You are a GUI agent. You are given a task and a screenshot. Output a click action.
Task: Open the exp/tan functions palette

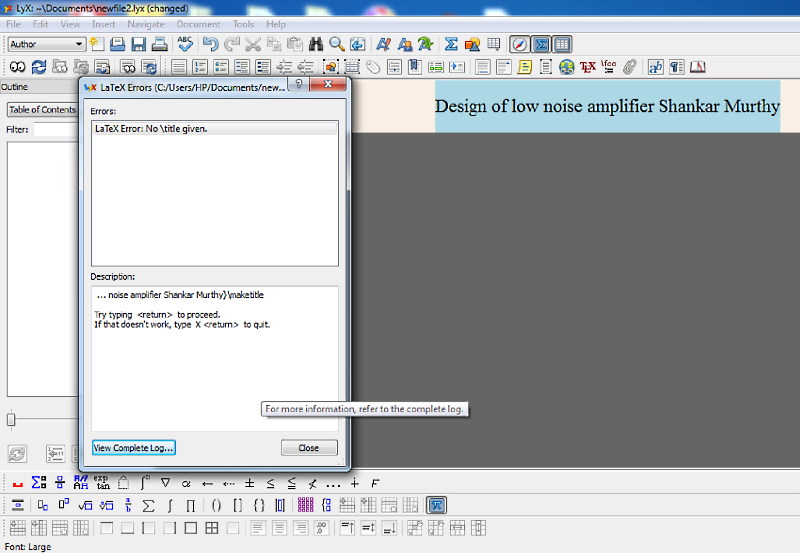point(102,483)
